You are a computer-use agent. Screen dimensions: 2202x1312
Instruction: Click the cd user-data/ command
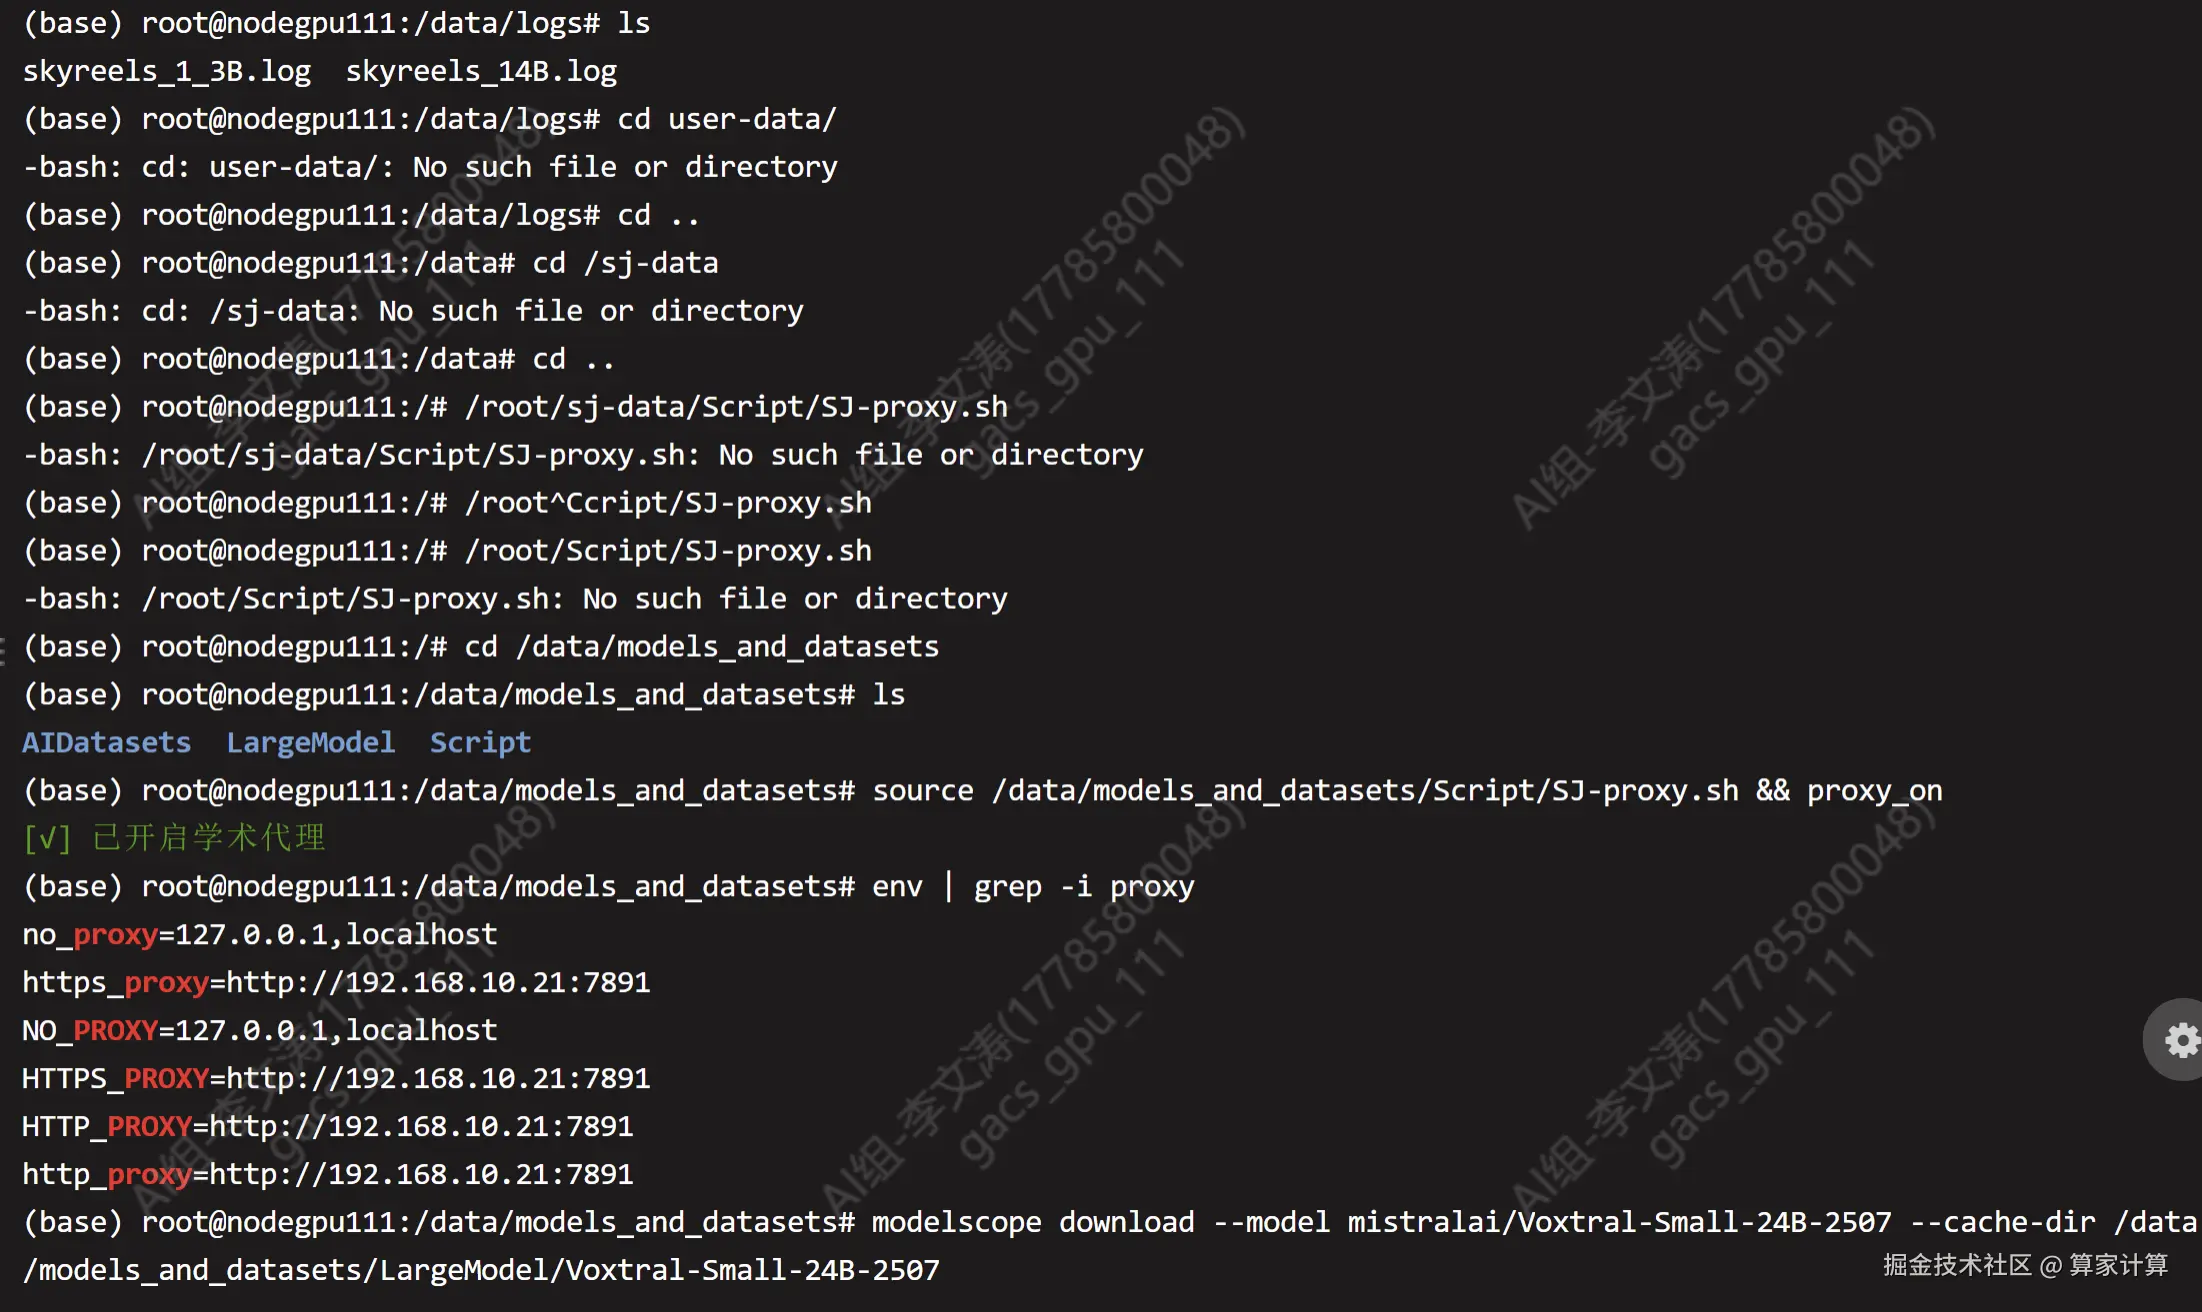coord(727,119)
